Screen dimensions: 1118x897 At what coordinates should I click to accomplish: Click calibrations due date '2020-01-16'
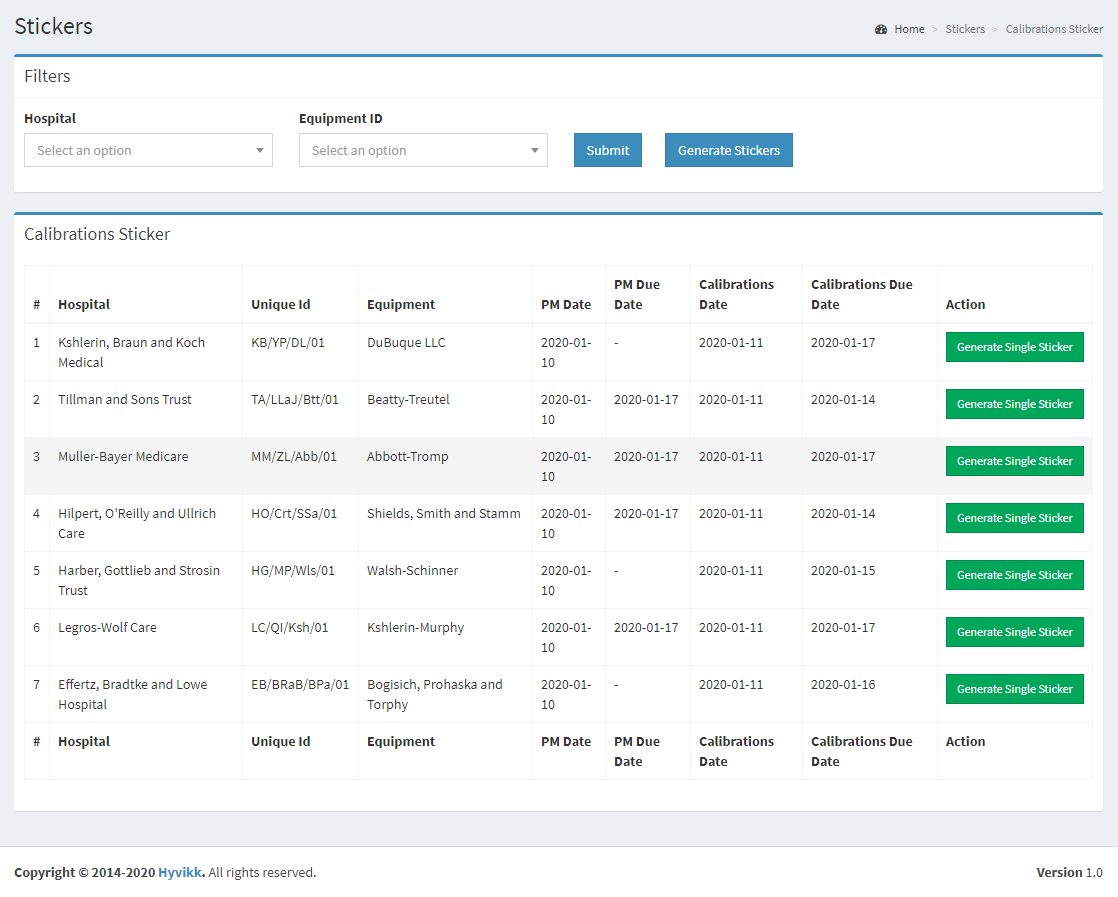point(843,685)
